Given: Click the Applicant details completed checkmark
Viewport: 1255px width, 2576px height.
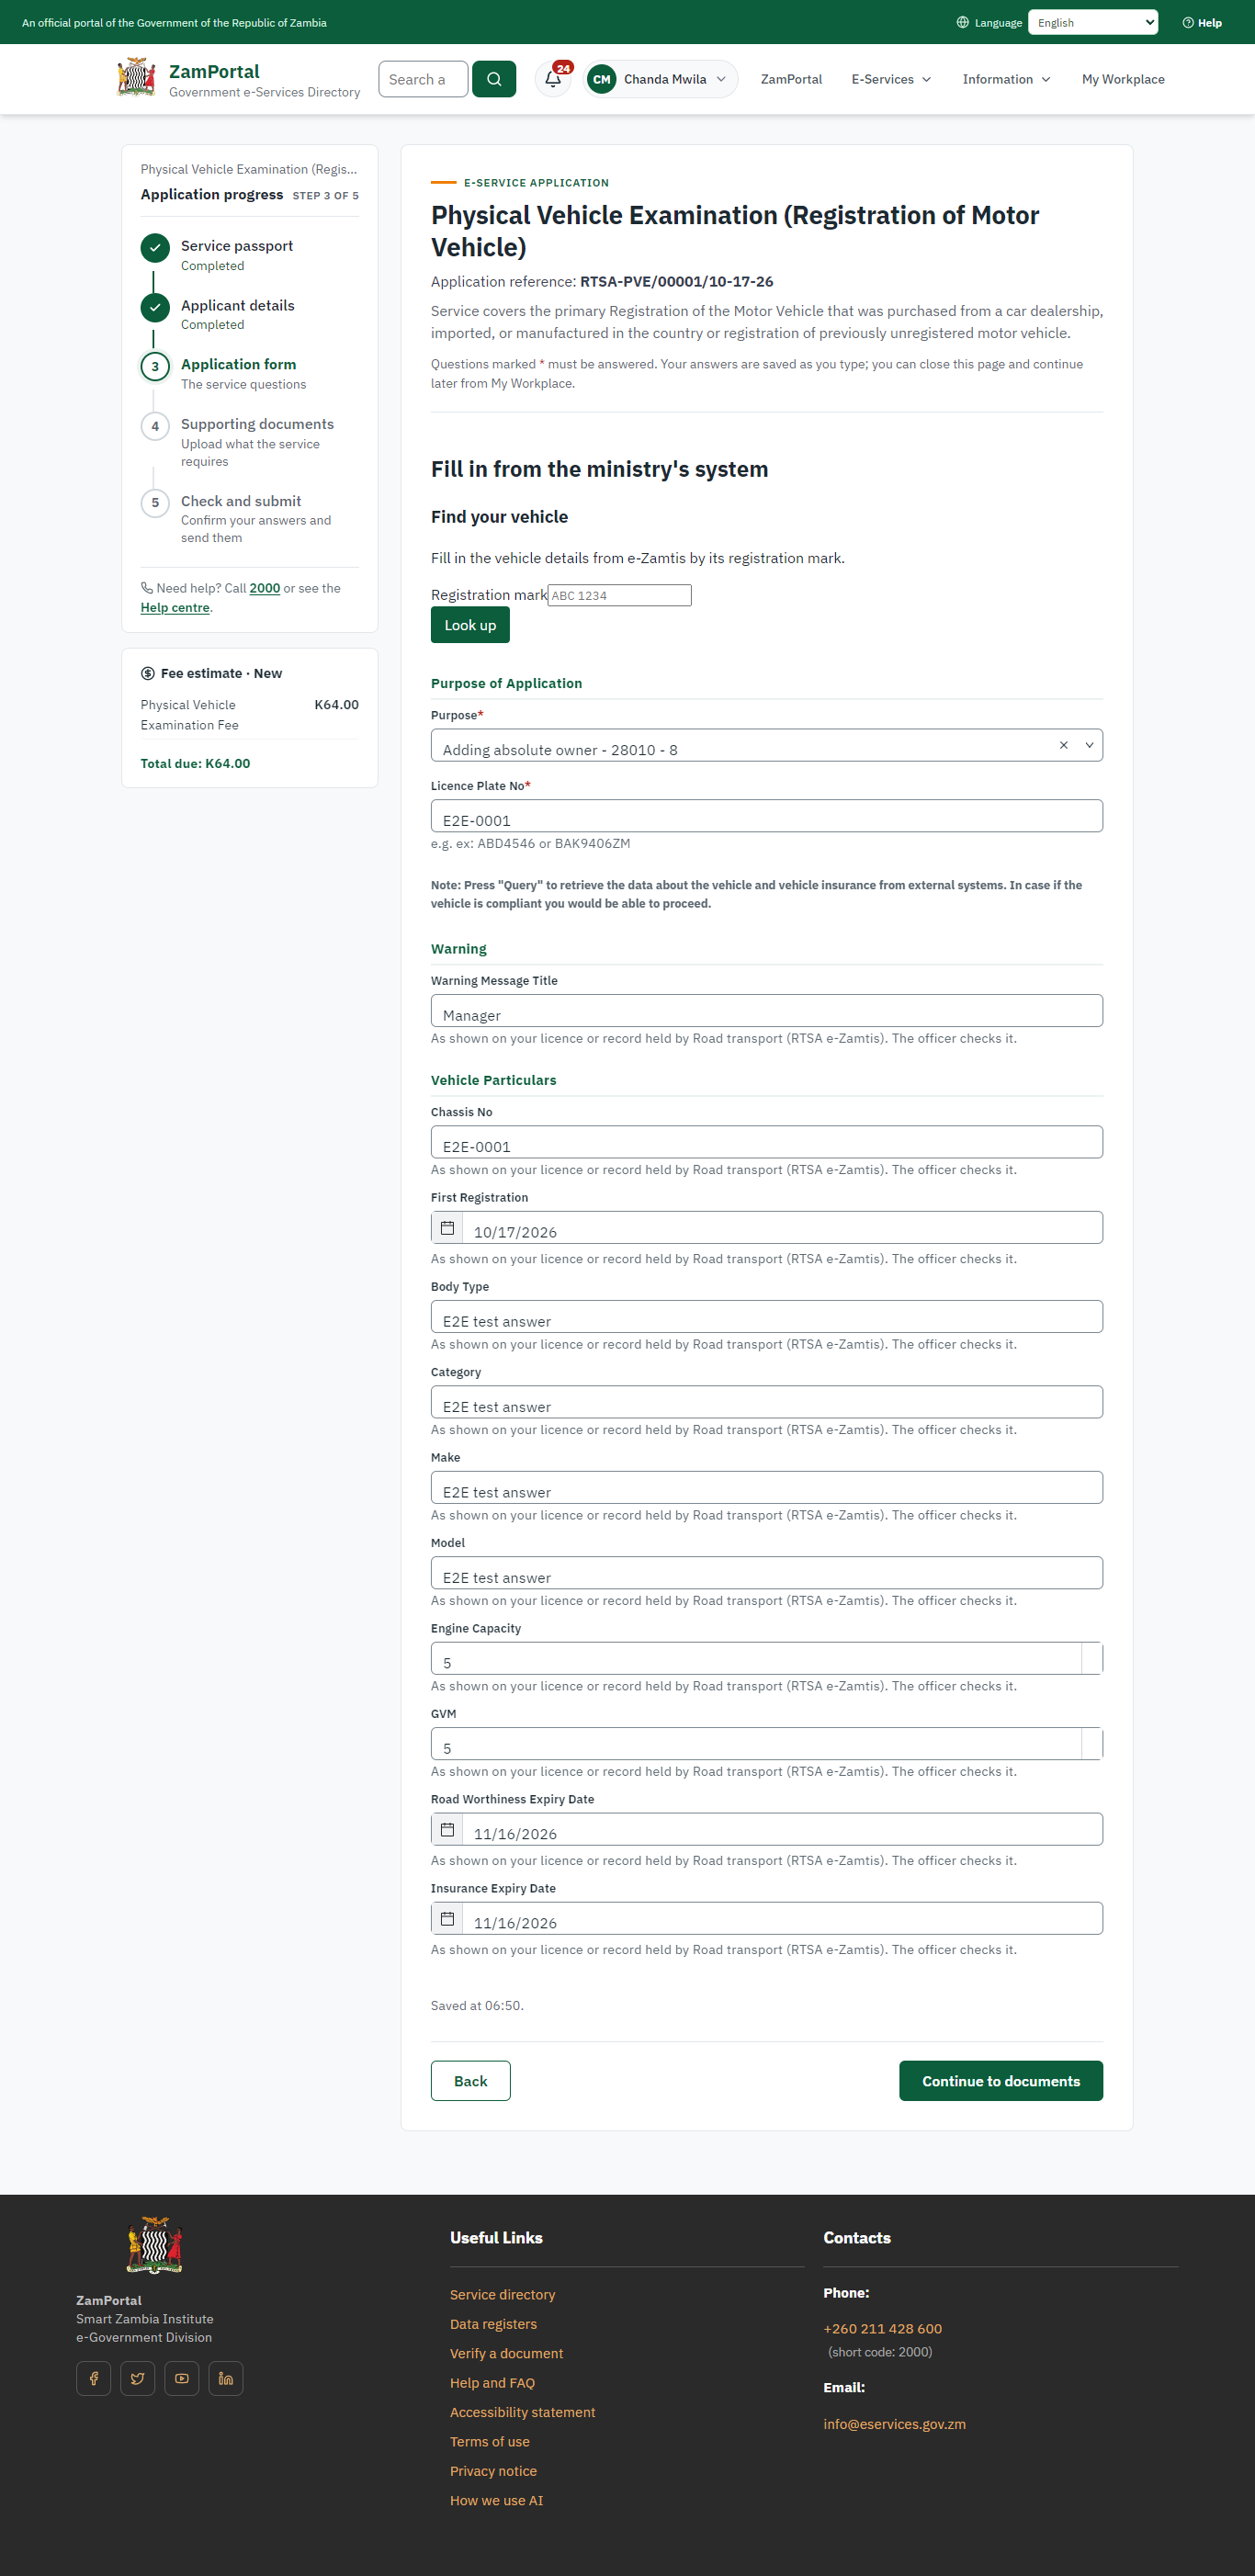Looking at the screenshot, I should (155, 307).
